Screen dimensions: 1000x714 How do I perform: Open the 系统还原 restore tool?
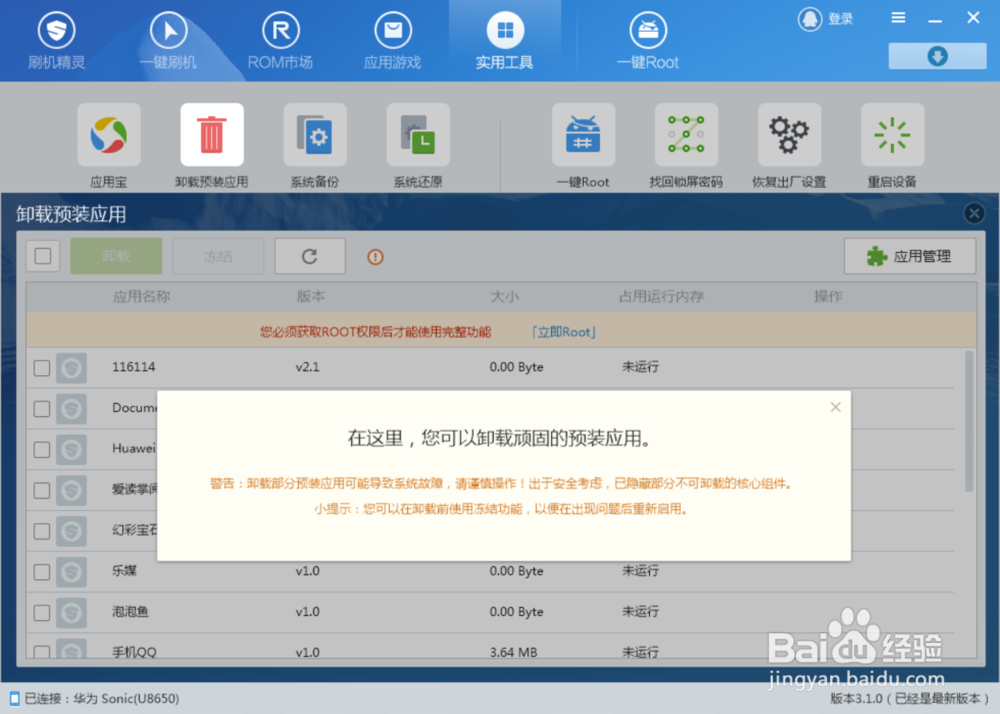pos(417,135)
